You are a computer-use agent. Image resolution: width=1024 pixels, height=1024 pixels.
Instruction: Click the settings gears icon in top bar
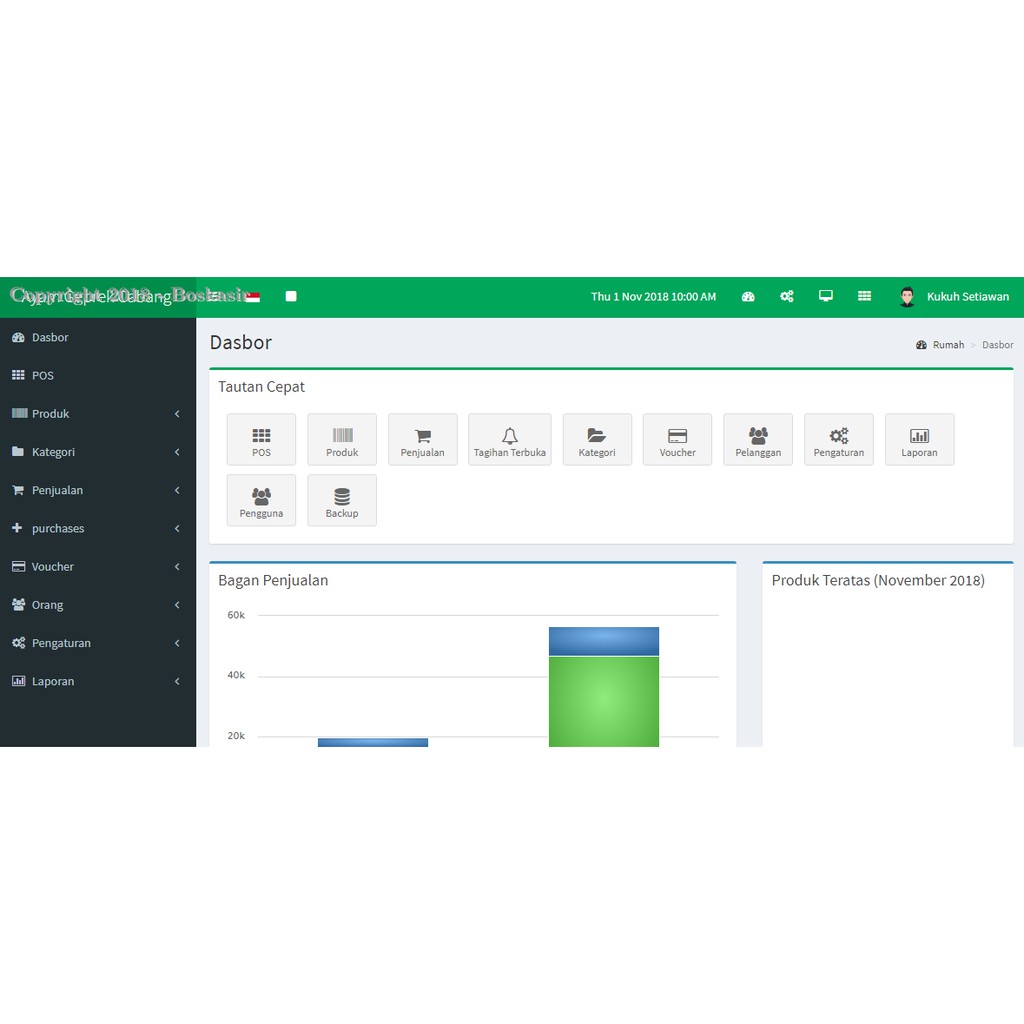click(787, 297)
